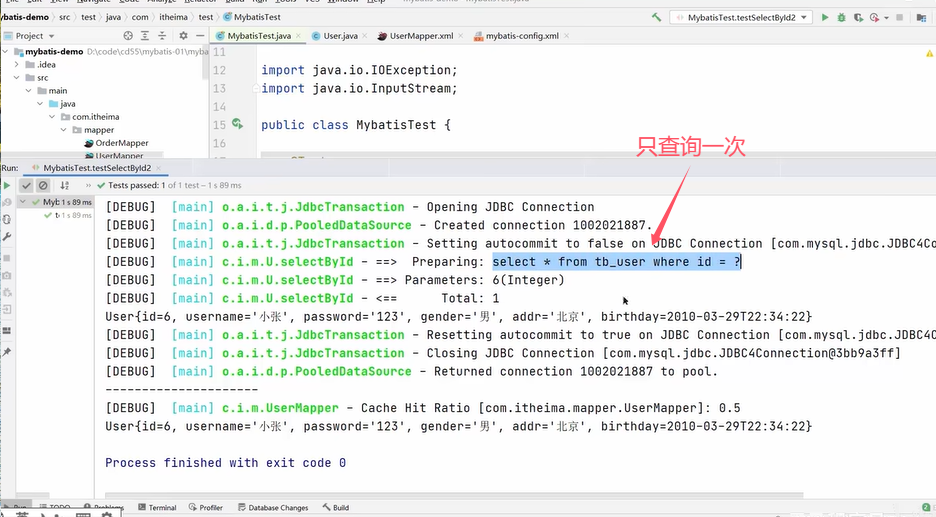Click the console horizontal scrollbar
This screenshot has height=517, width=936.
(454, 494)
